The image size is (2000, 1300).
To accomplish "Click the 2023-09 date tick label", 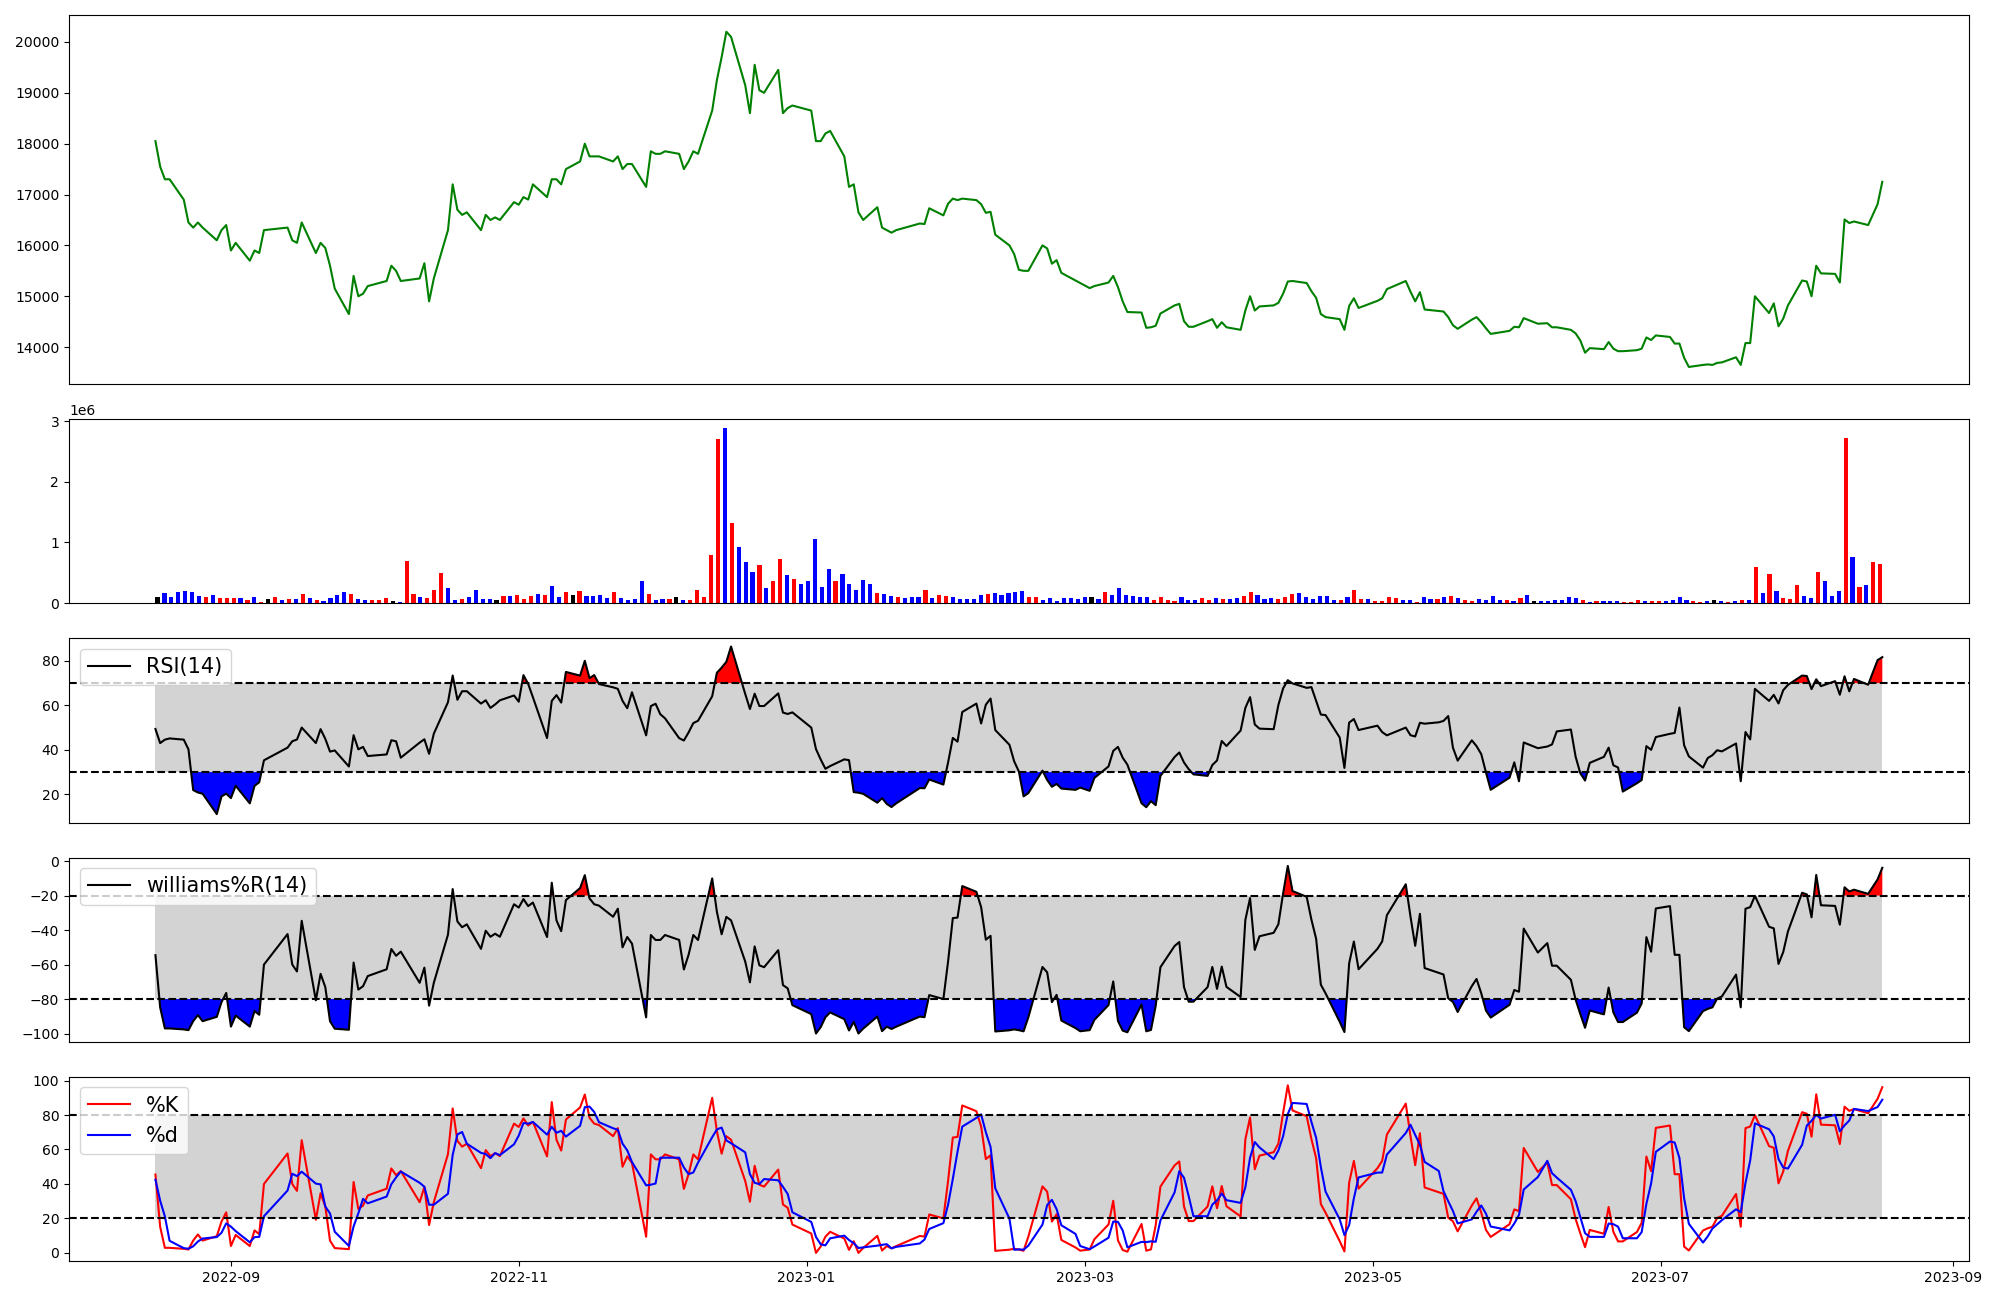I will coord(1953,1277).
